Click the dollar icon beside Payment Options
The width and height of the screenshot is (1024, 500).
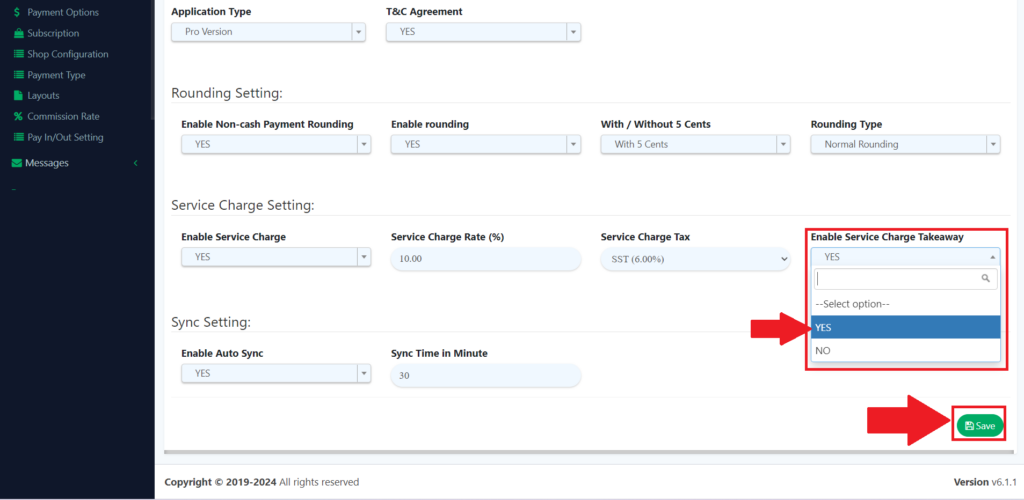17,12
